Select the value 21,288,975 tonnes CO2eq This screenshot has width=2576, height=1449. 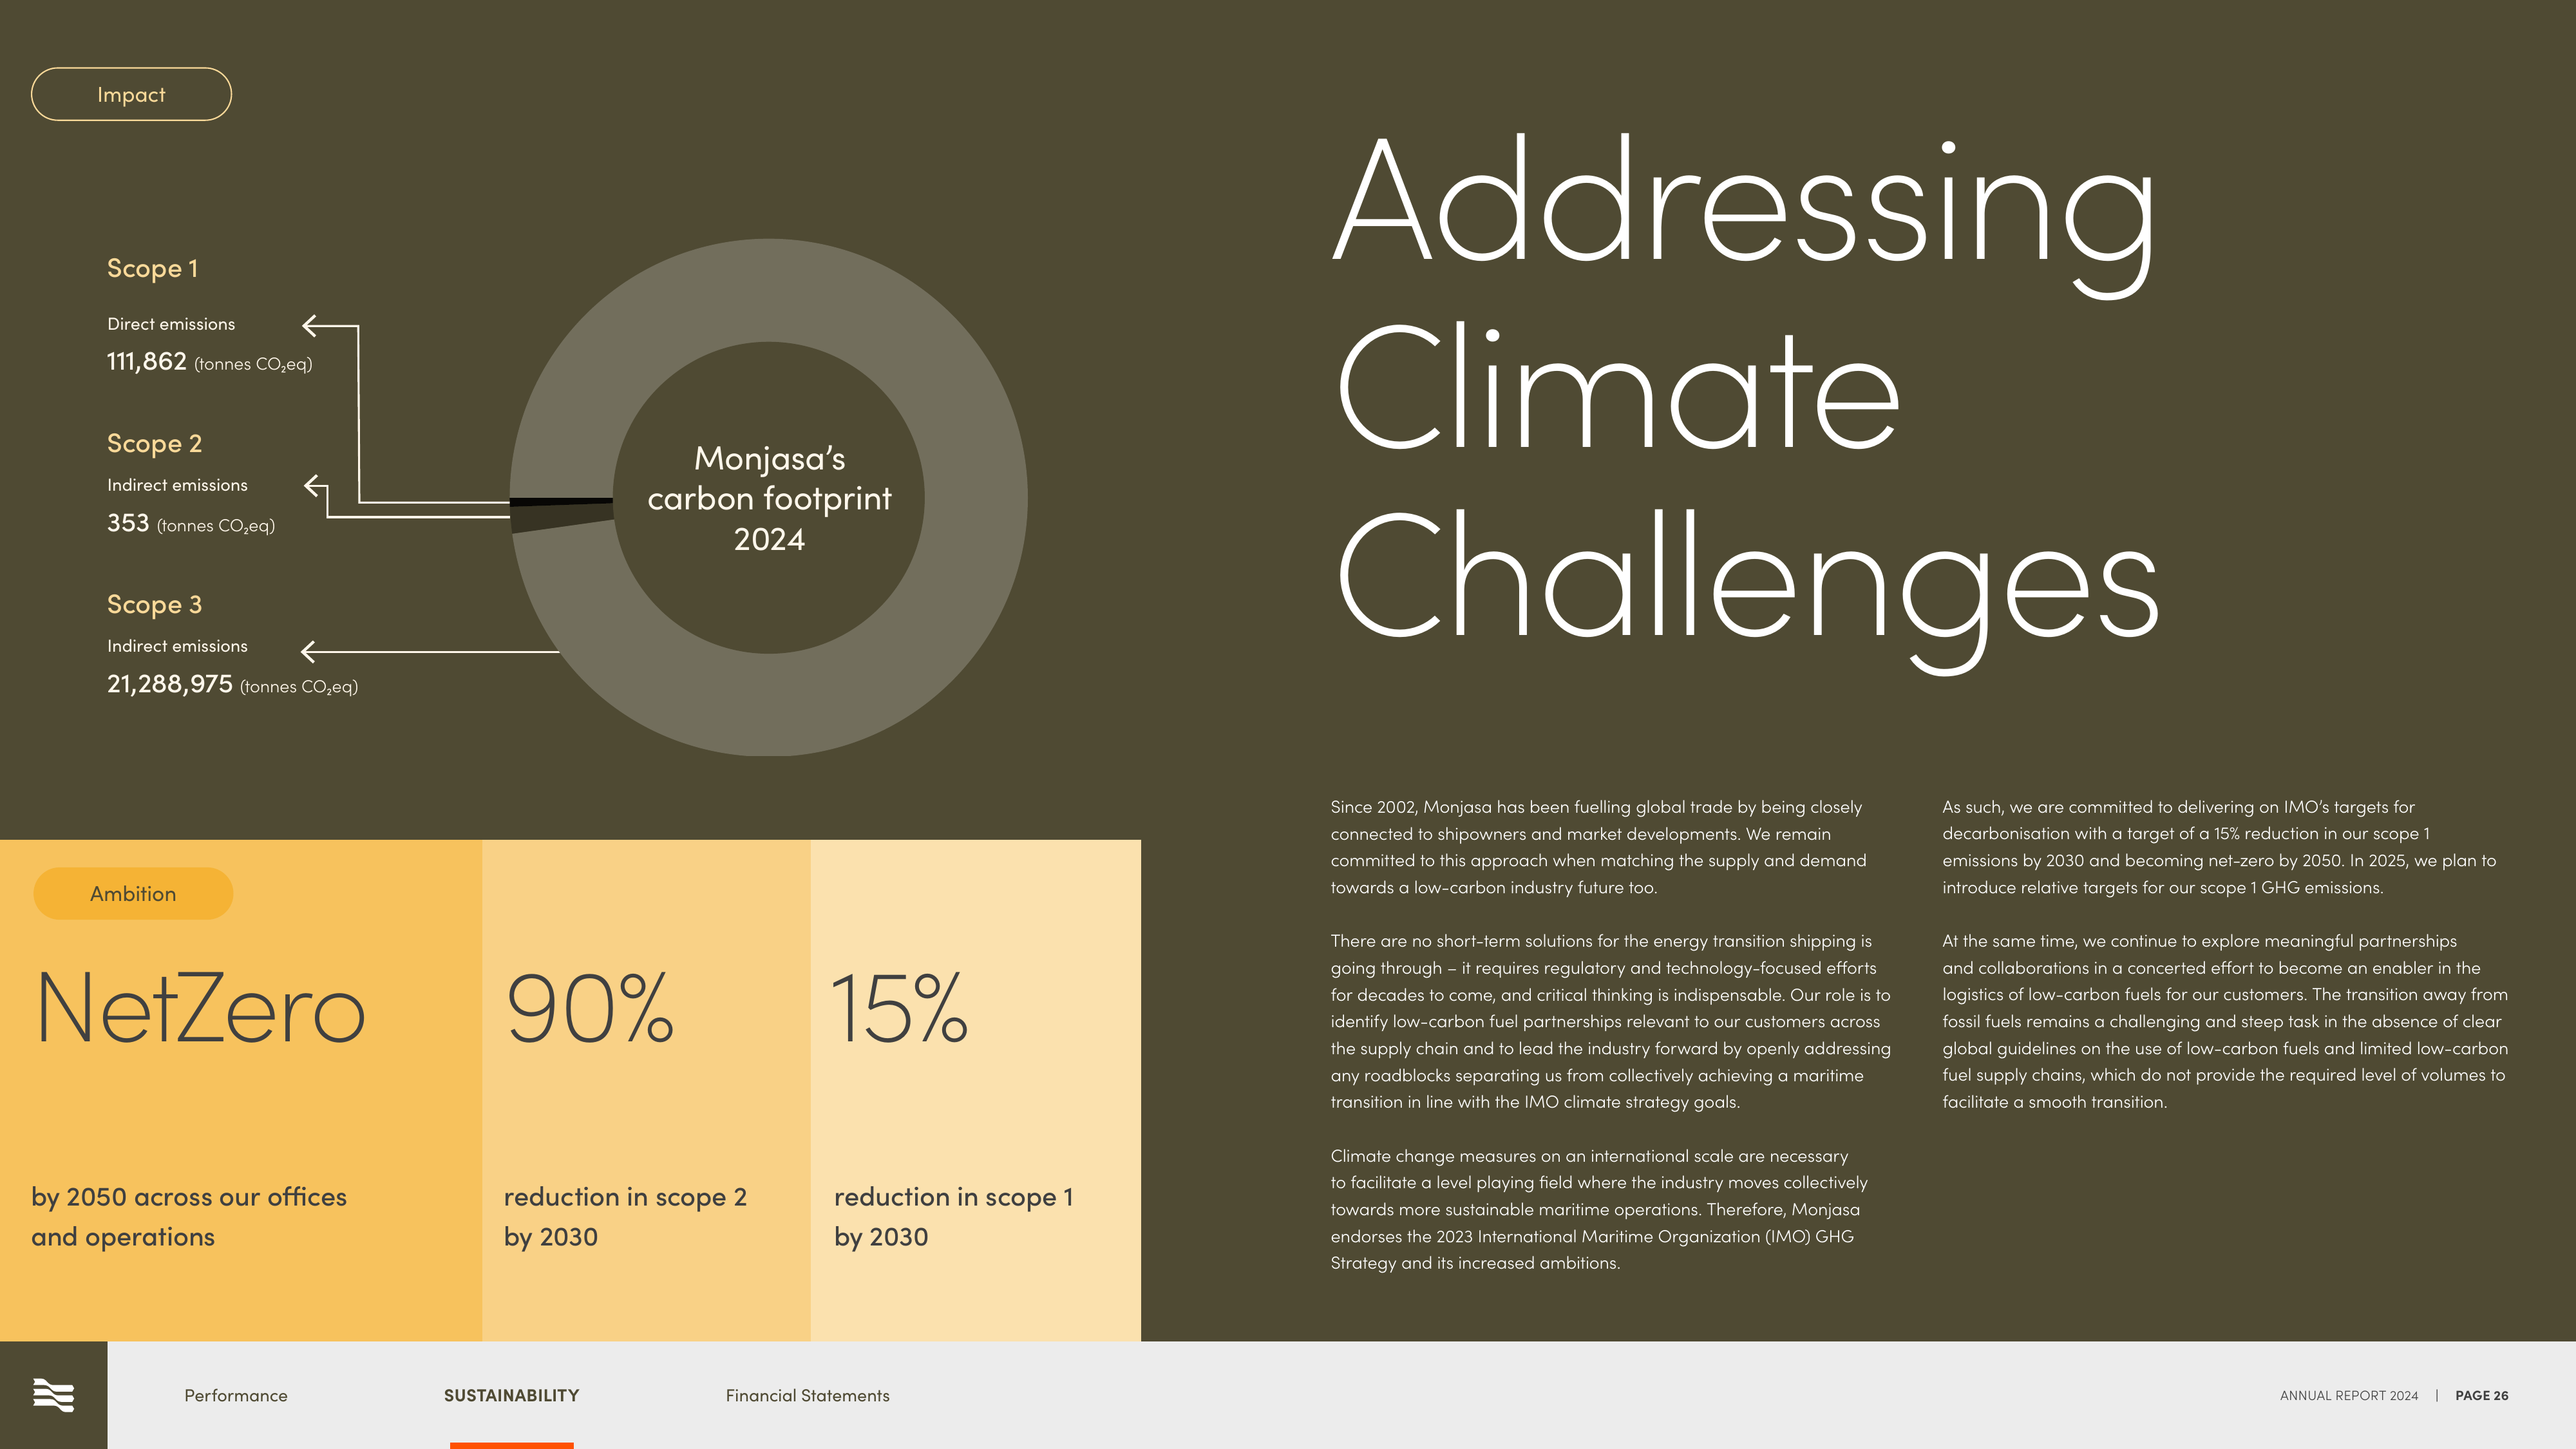click(232, 685)
